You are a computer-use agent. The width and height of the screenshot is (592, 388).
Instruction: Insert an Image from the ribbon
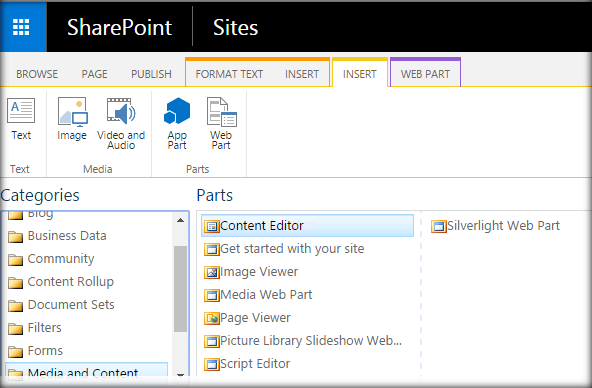[x=72, y=111]
